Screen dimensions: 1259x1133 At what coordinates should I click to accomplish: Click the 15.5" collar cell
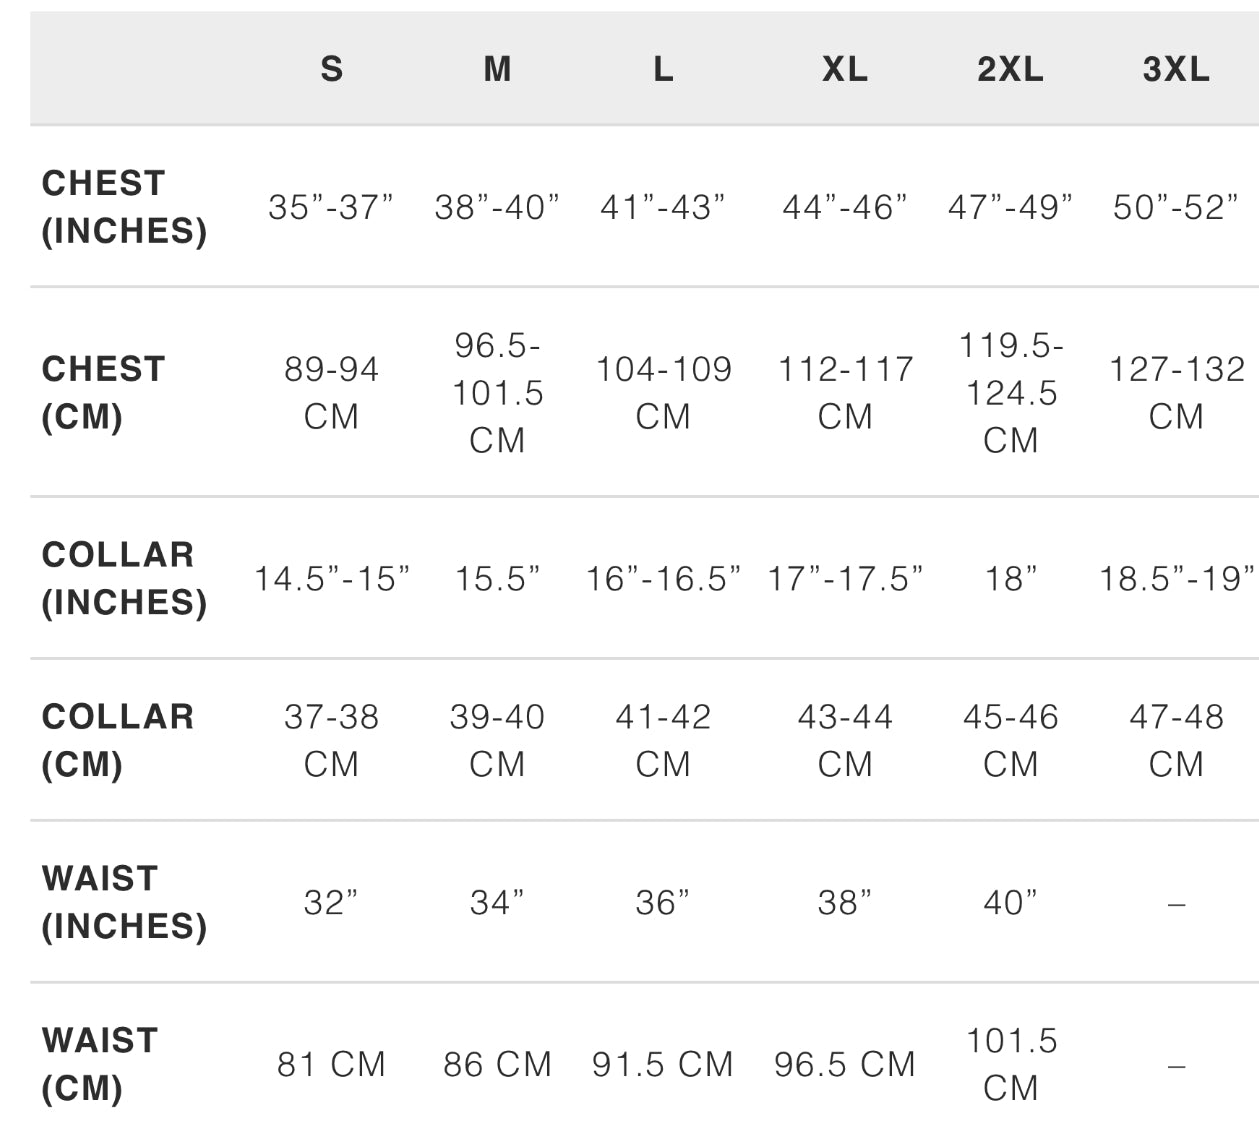(x=497, y=578)
